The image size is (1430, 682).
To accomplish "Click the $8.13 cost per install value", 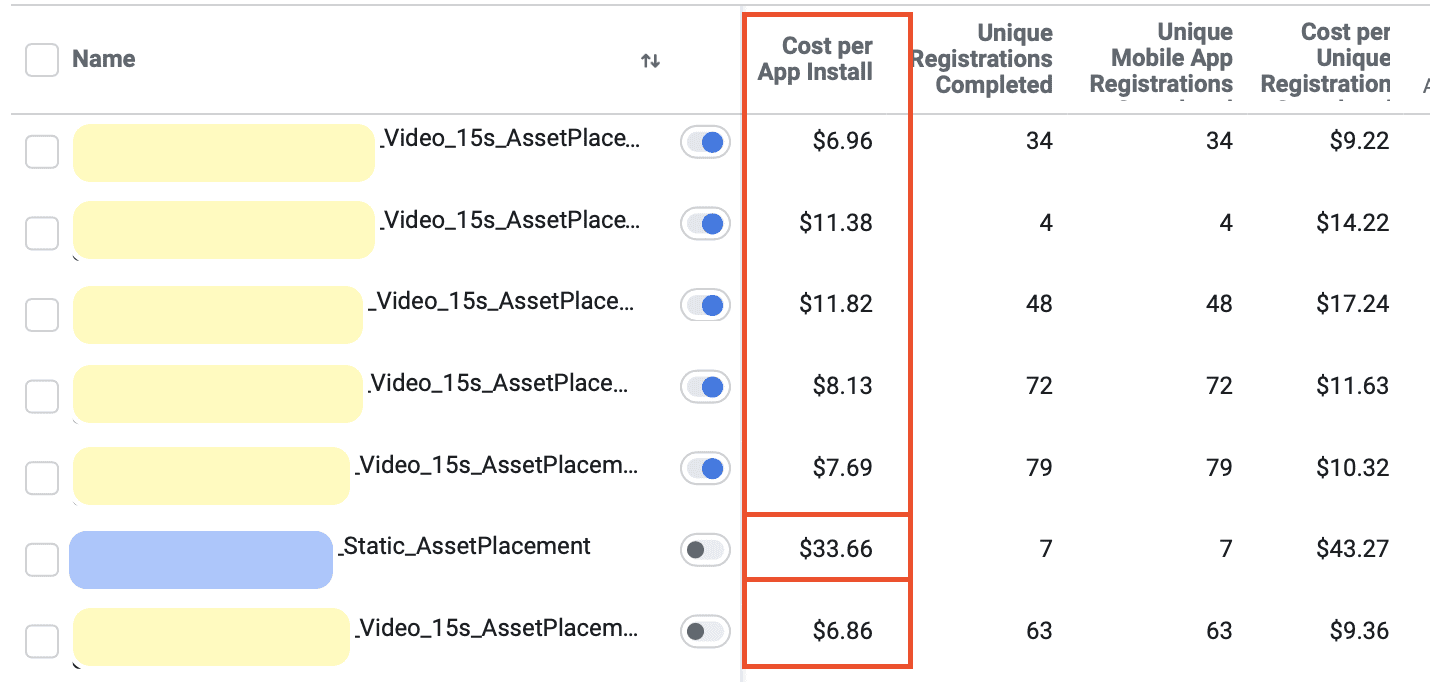I will click(x=842, y=386).
